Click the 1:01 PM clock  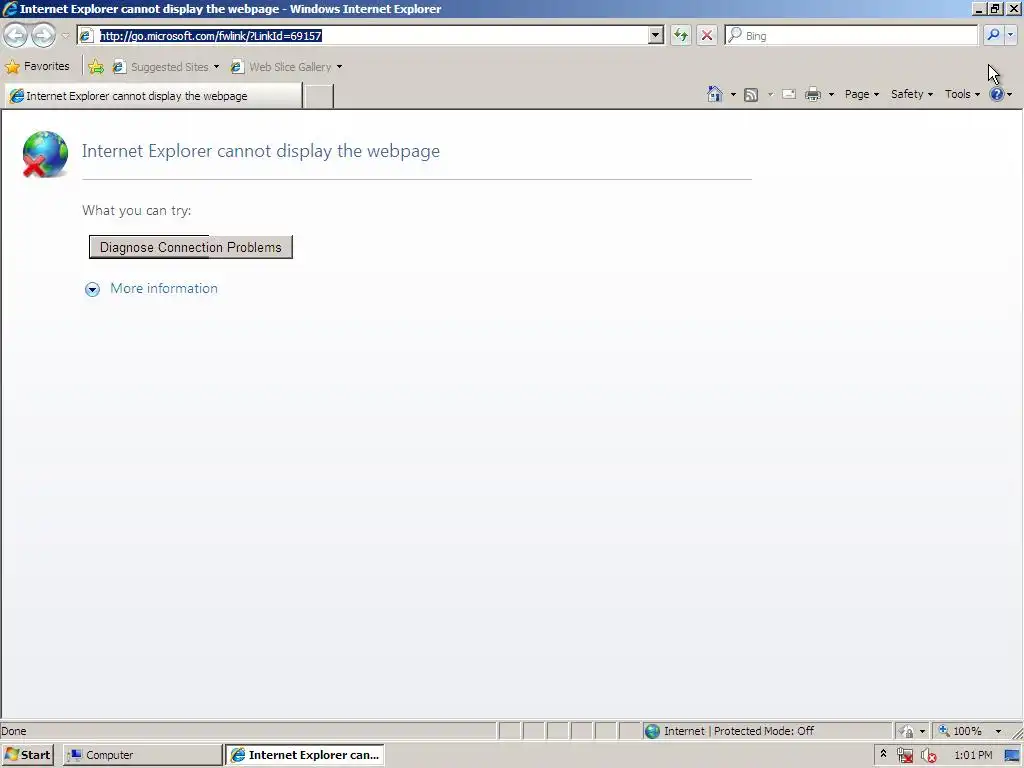973,755
